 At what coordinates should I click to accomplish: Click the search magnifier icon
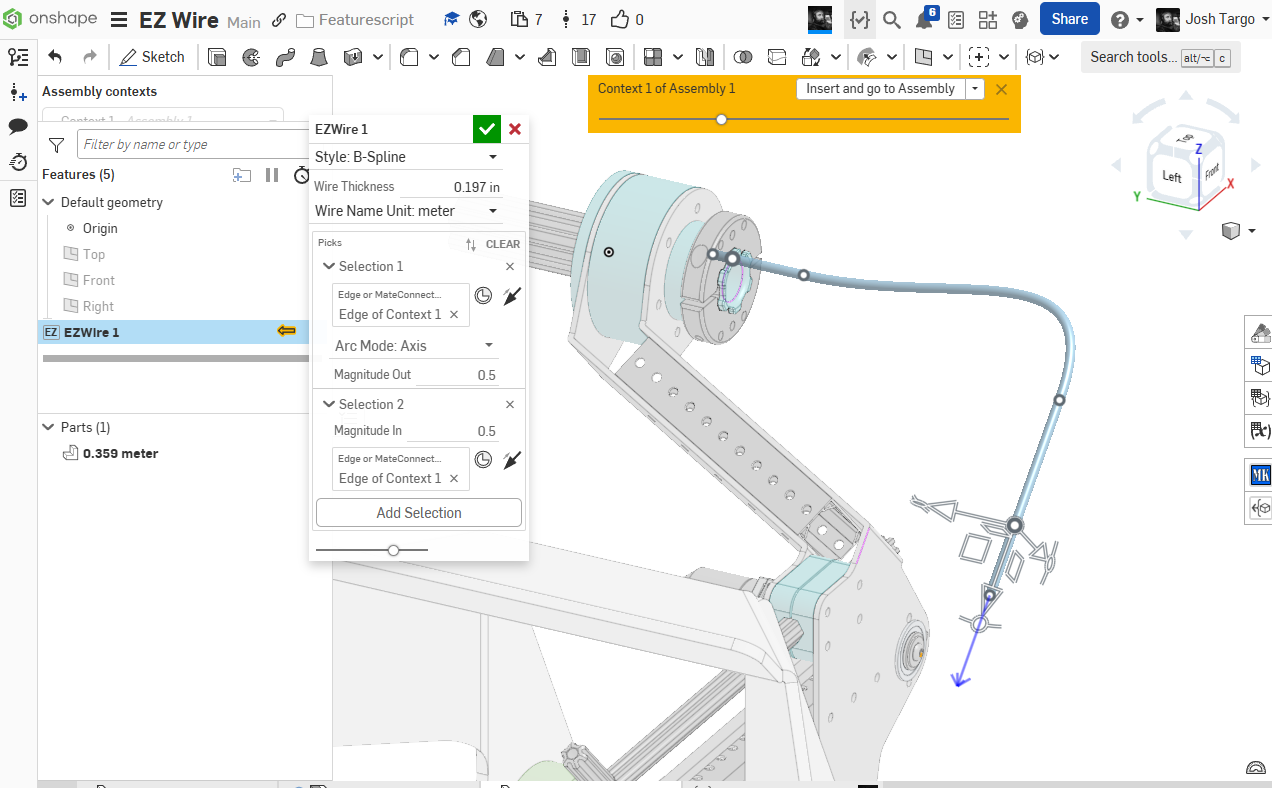[892, 19]
